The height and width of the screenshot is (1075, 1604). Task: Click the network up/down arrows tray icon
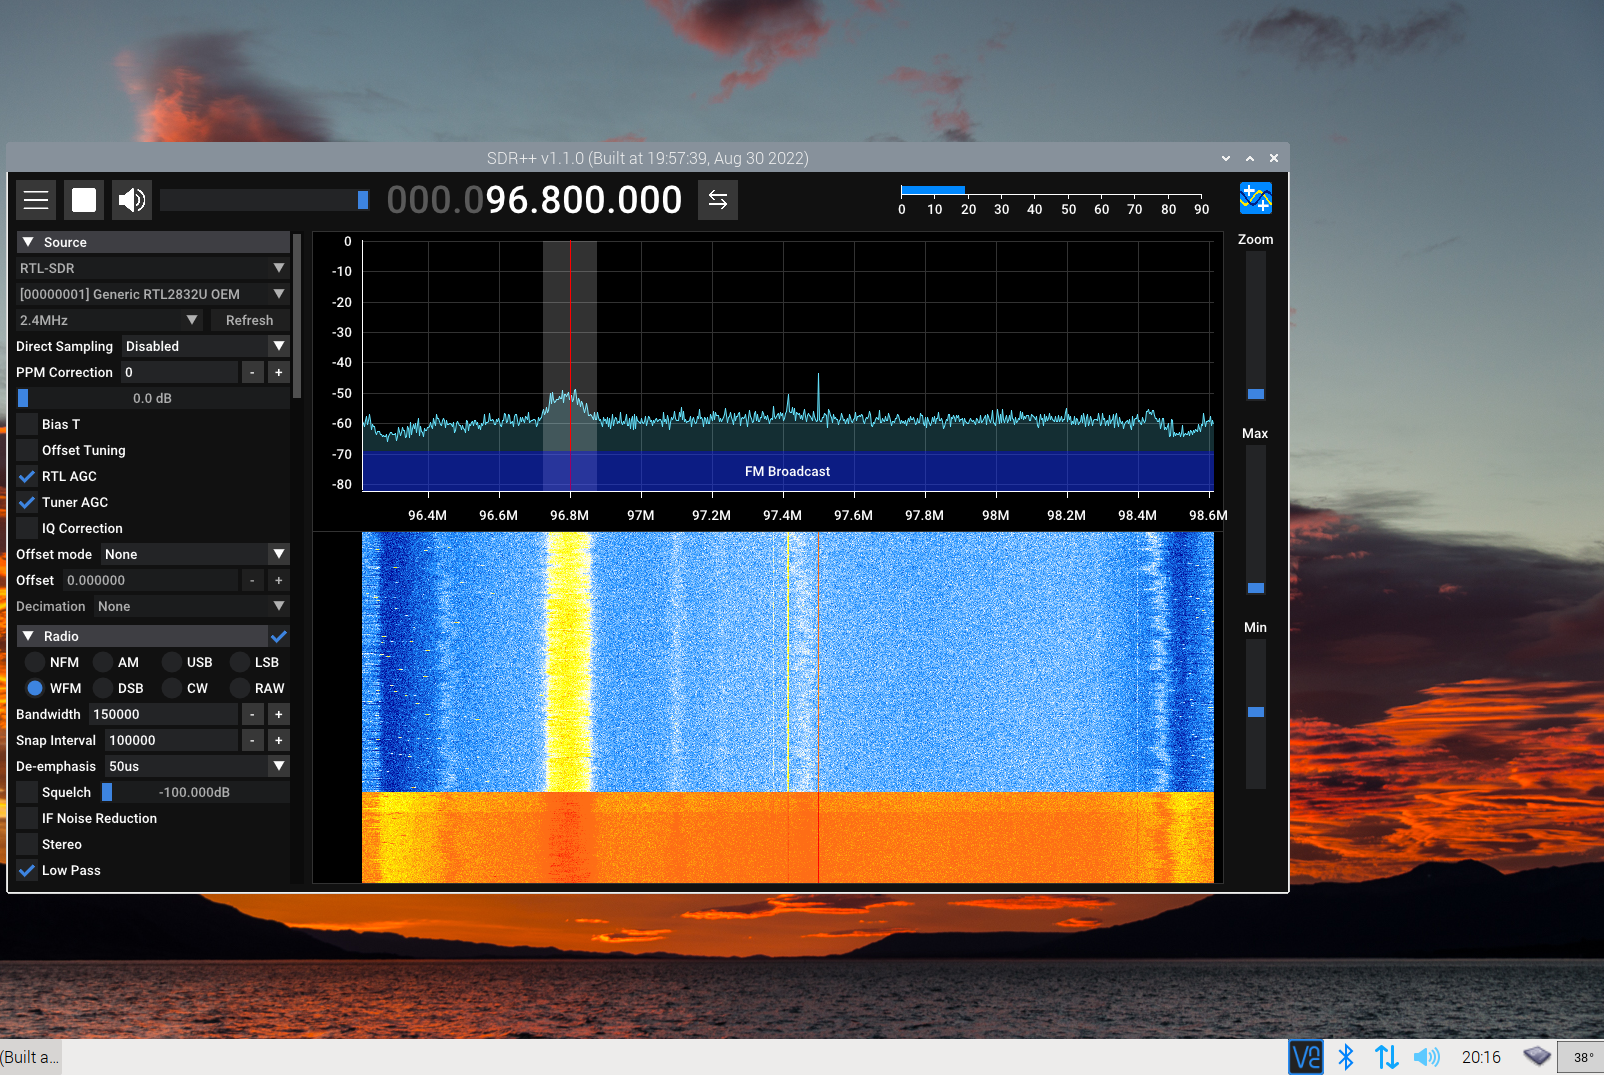point(1386,1056)
